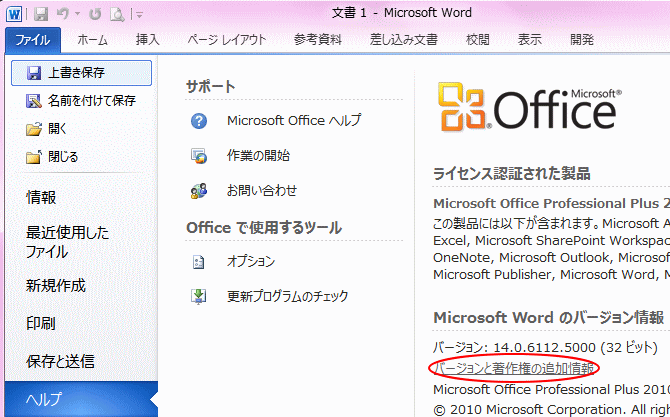Switch to the 表示 tab

[x=529, y=40]
